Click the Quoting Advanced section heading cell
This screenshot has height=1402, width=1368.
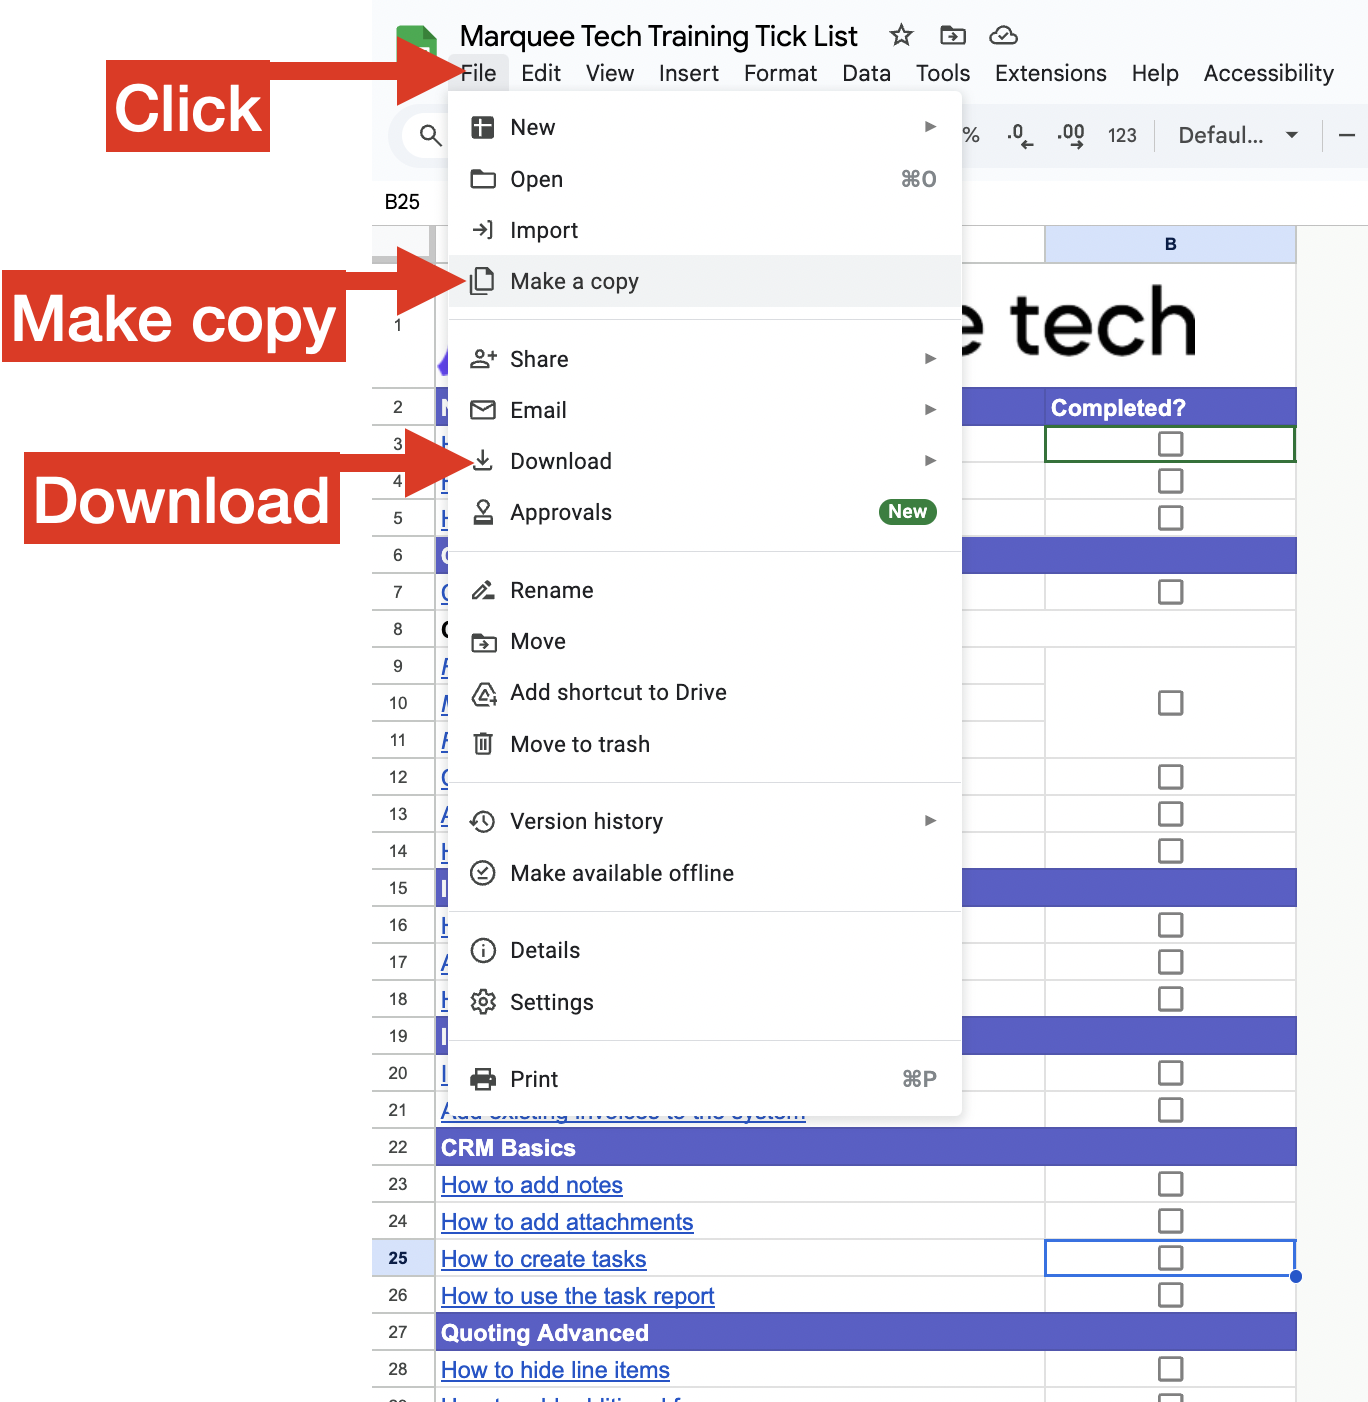click(x=866, y=1332)
